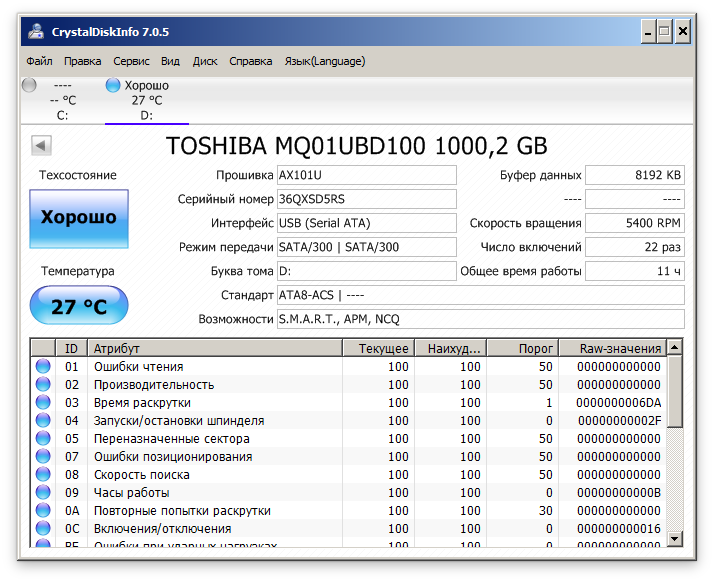Select the Повторные попытки раскрутки row
Viewport: 714px width, 582px height.
coord(348,511)
